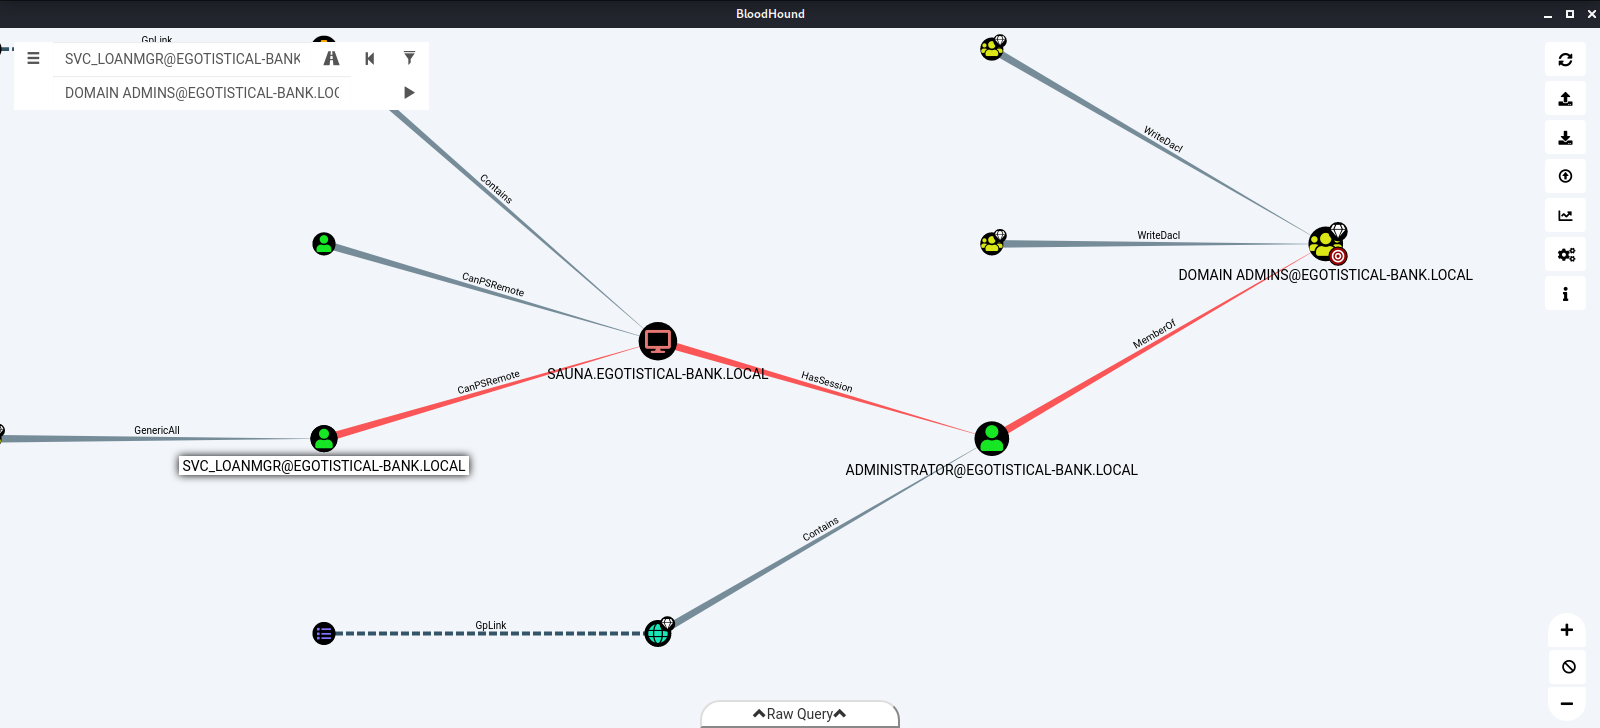Close the BloodHound window
Image resolution: width=1600 pixels, height=728 pixels.
[1591, 14]
